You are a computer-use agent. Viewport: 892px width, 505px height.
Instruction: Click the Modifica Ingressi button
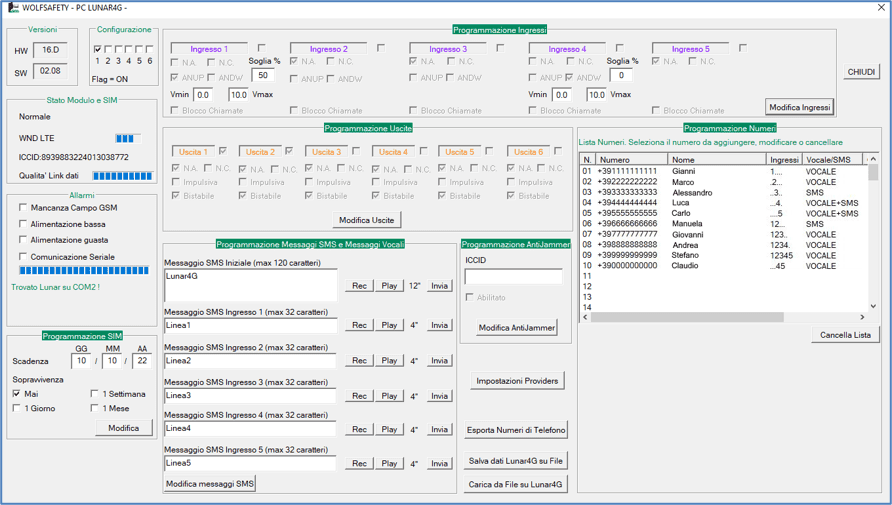[x=799, y=107]
